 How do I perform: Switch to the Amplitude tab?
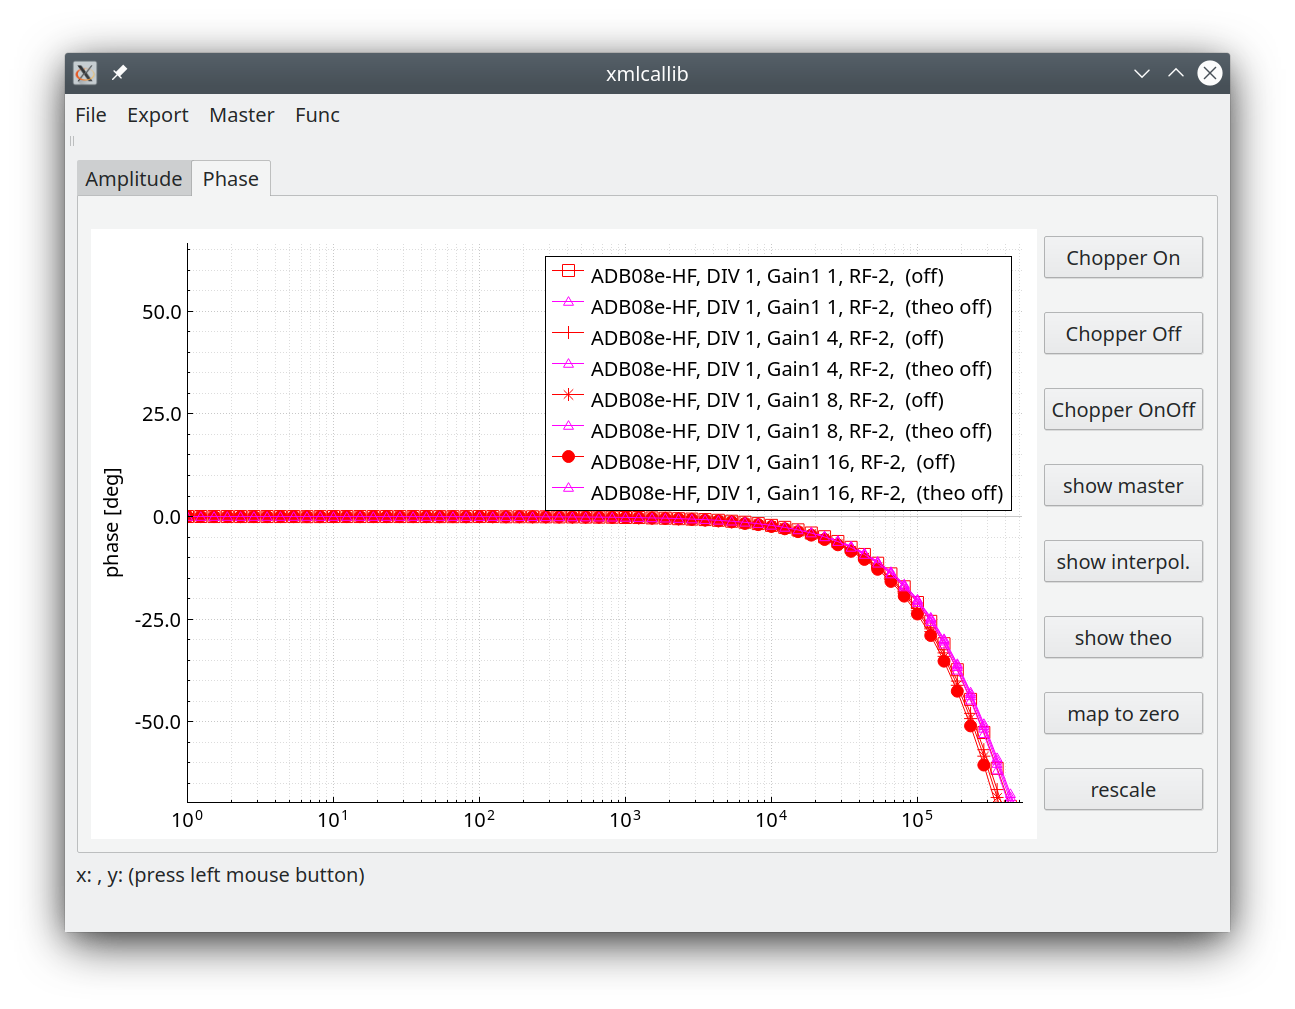[x=134, y=179]
